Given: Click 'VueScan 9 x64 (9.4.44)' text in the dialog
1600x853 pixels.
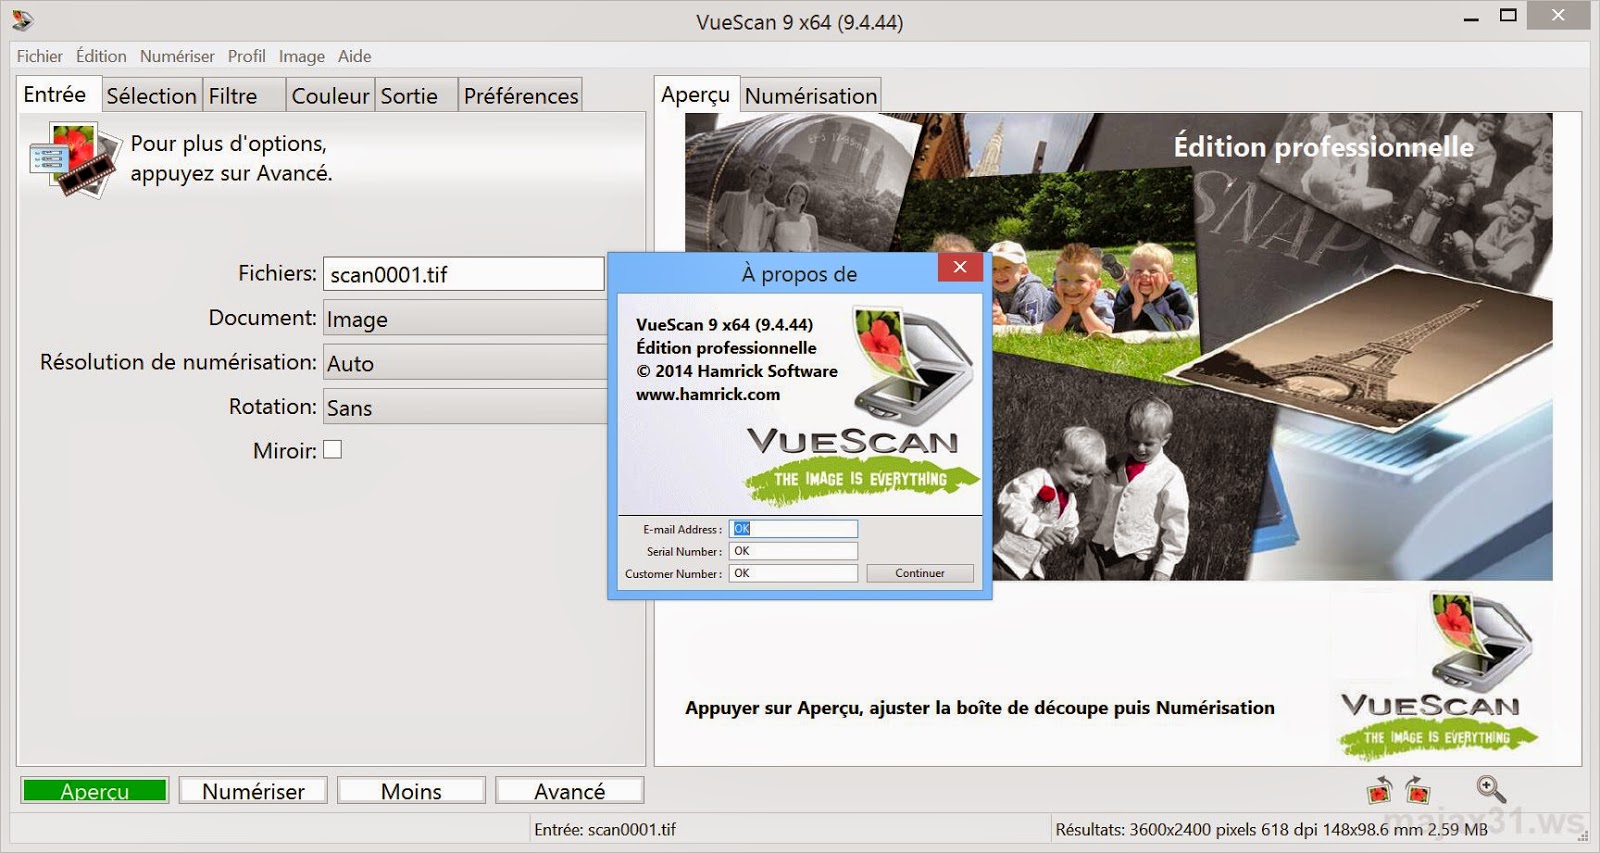Looking at the screenshot, I should coord(725,325).
